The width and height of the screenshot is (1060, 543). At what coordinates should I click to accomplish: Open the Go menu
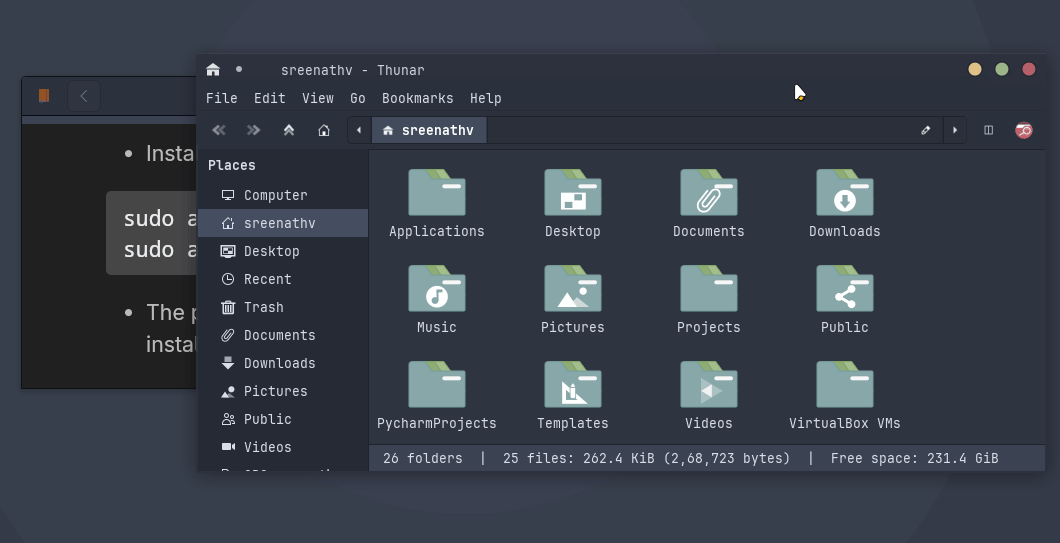[357, 98]
